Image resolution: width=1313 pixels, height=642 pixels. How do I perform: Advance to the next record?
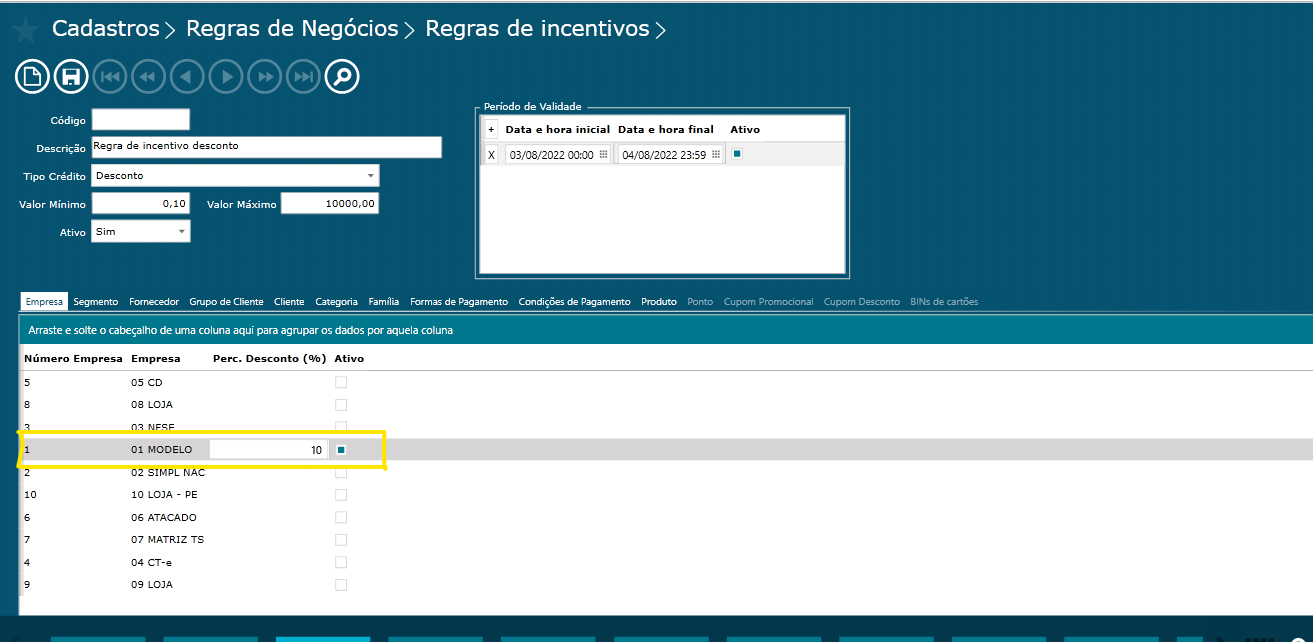click(x=225, y=76)
